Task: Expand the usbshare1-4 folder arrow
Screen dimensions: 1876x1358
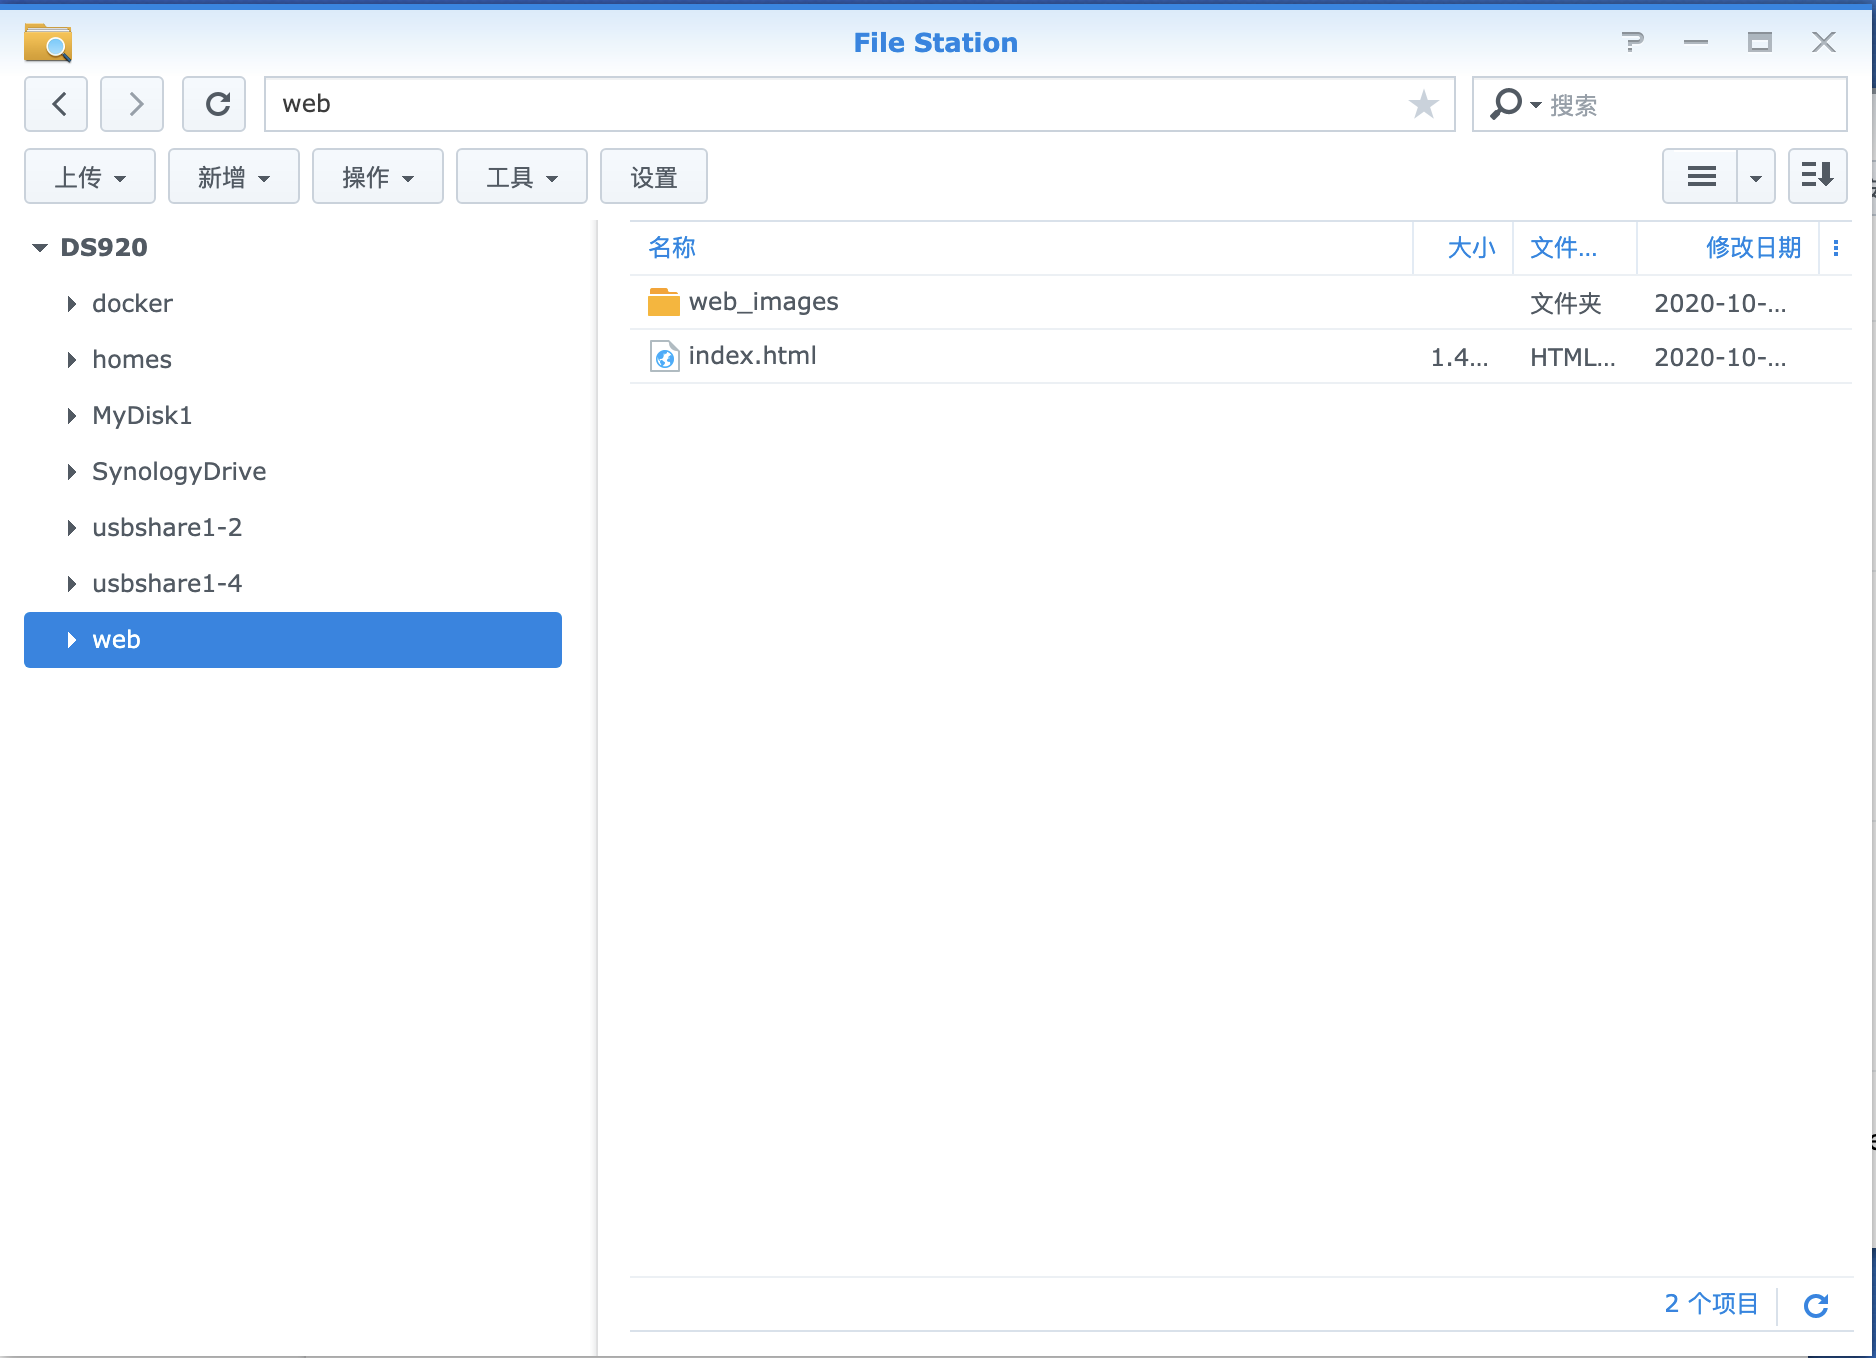Action: [x=71, y=584]
